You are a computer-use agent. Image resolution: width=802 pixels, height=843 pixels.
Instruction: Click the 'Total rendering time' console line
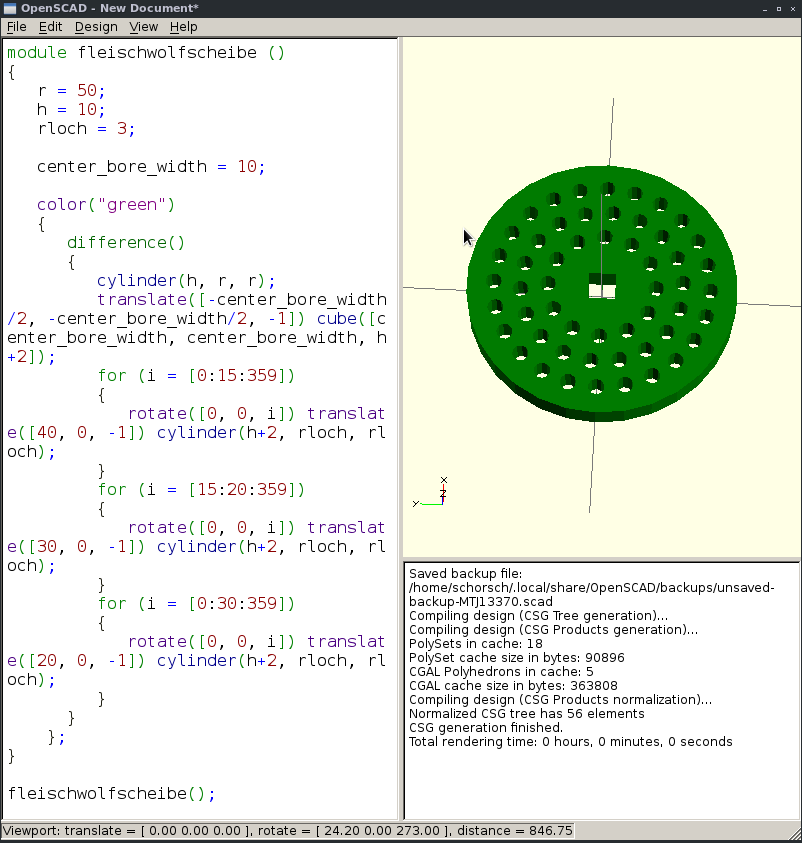tap(570, 742)
